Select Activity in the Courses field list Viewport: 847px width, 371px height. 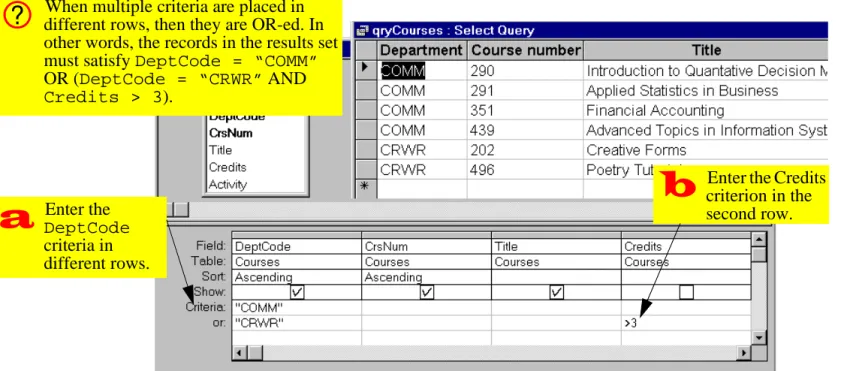pos(228,185)
